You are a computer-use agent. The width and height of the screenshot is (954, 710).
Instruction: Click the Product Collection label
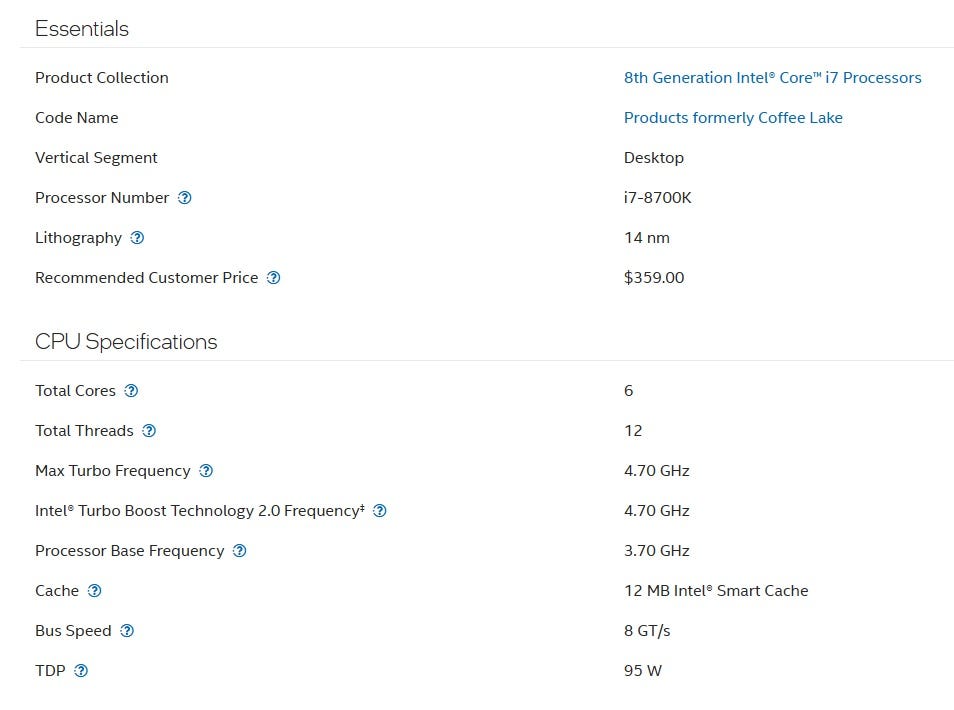coord(102,78)
